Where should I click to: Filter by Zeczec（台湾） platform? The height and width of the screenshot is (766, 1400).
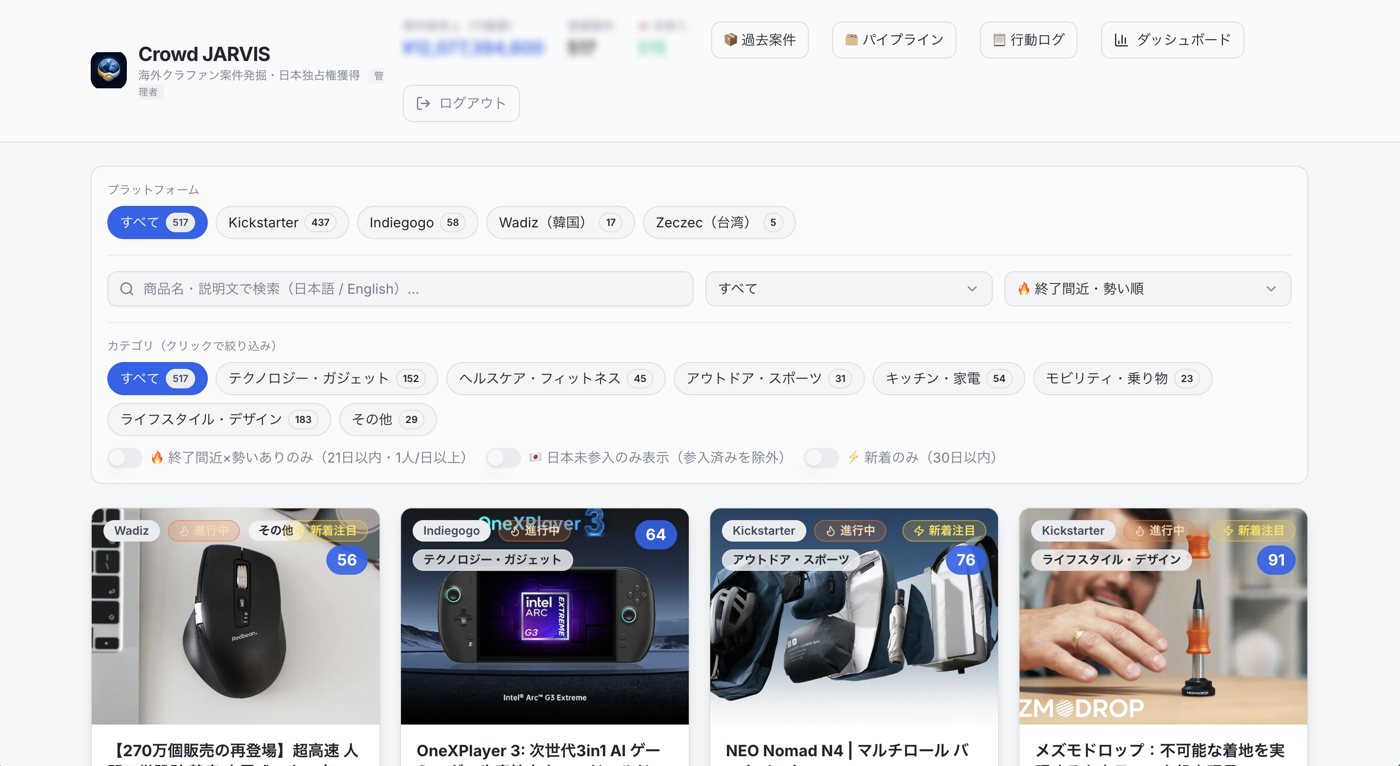(x=719, y=222)
